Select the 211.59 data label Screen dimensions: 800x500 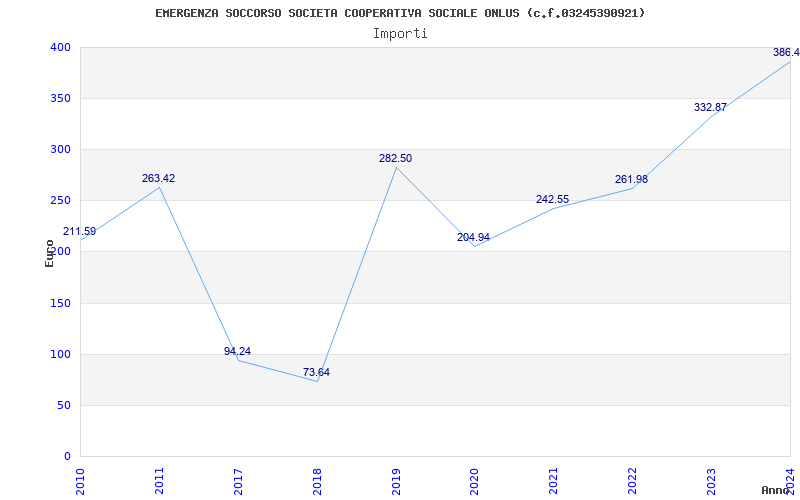(x=79, y=232)
